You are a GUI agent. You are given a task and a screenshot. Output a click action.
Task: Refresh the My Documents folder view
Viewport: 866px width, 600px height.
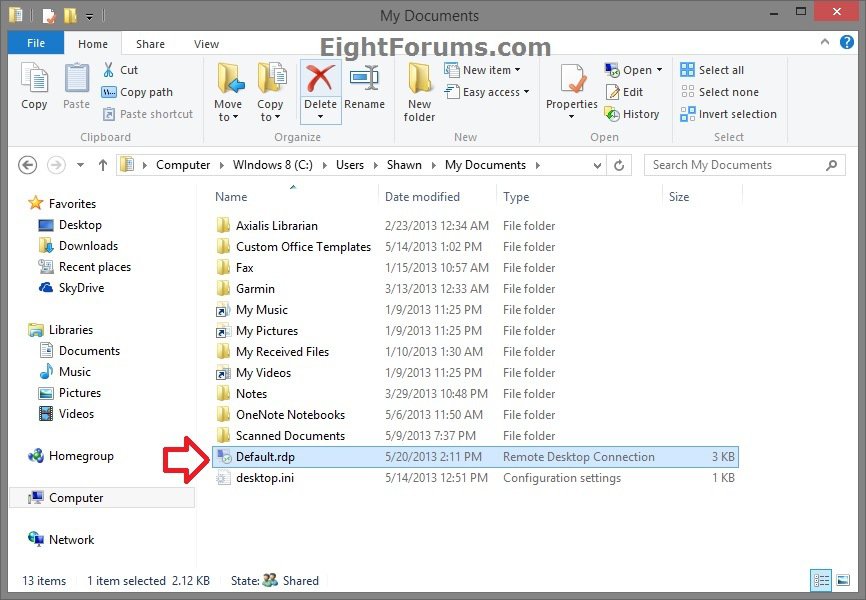coord(620,165)
